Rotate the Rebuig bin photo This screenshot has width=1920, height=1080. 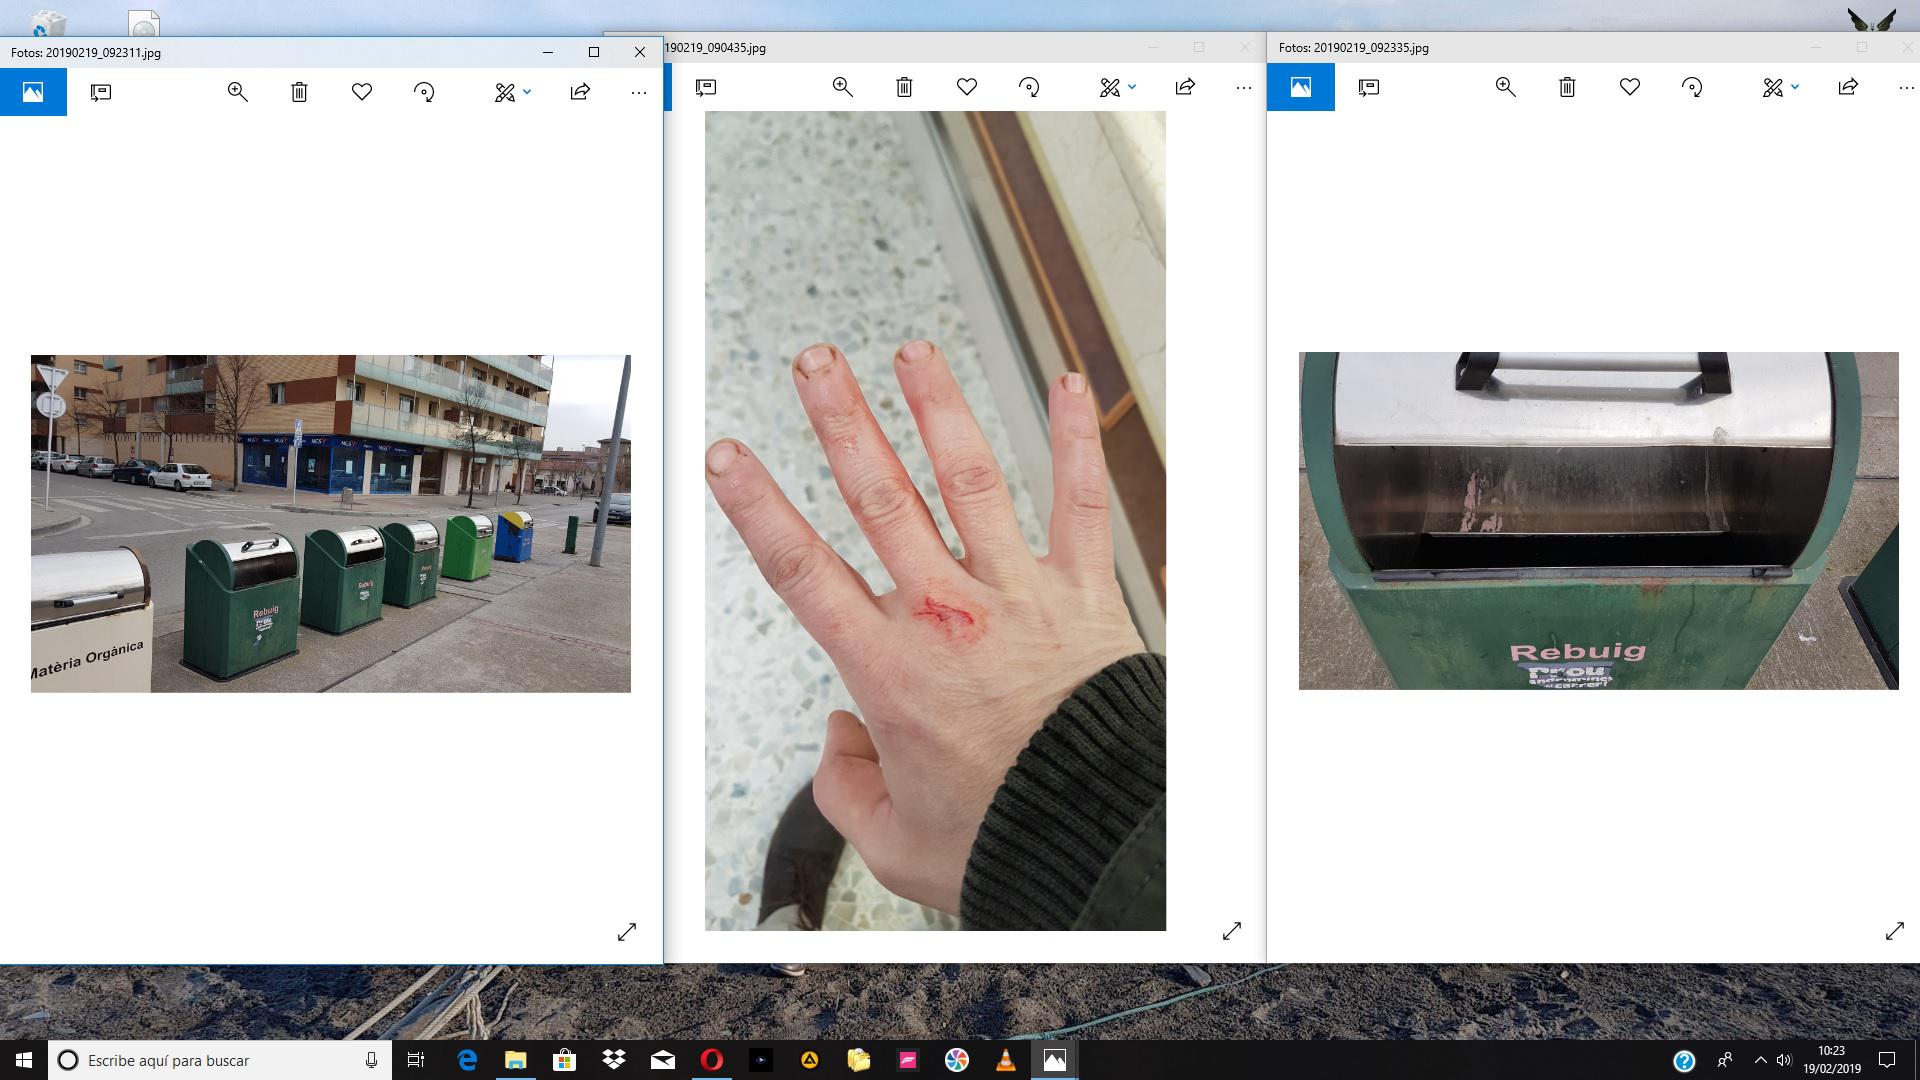1692,87
